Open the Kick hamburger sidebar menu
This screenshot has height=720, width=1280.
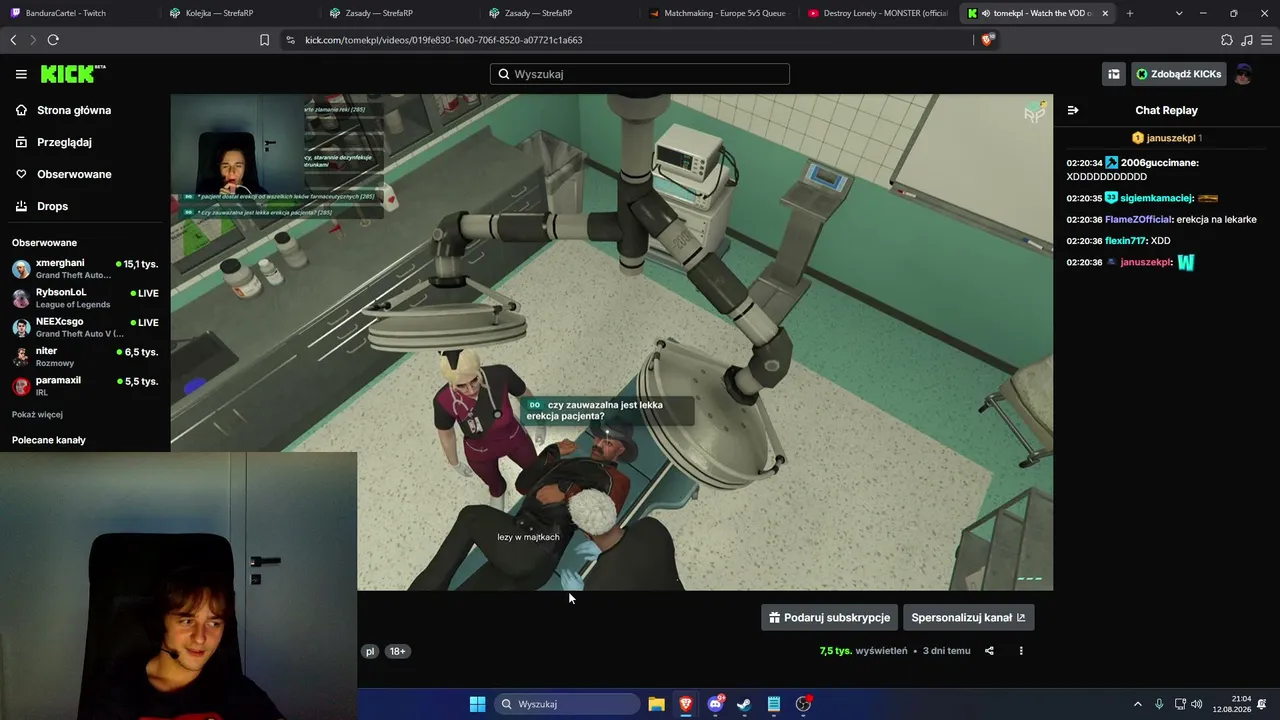[21, 74]
